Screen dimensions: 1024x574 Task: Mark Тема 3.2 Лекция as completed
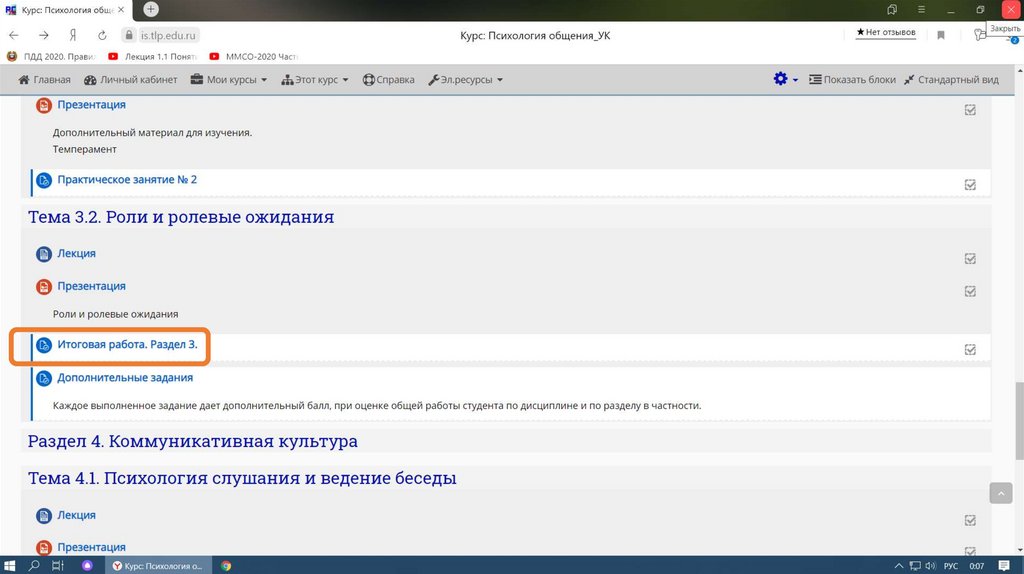point(970,259)
